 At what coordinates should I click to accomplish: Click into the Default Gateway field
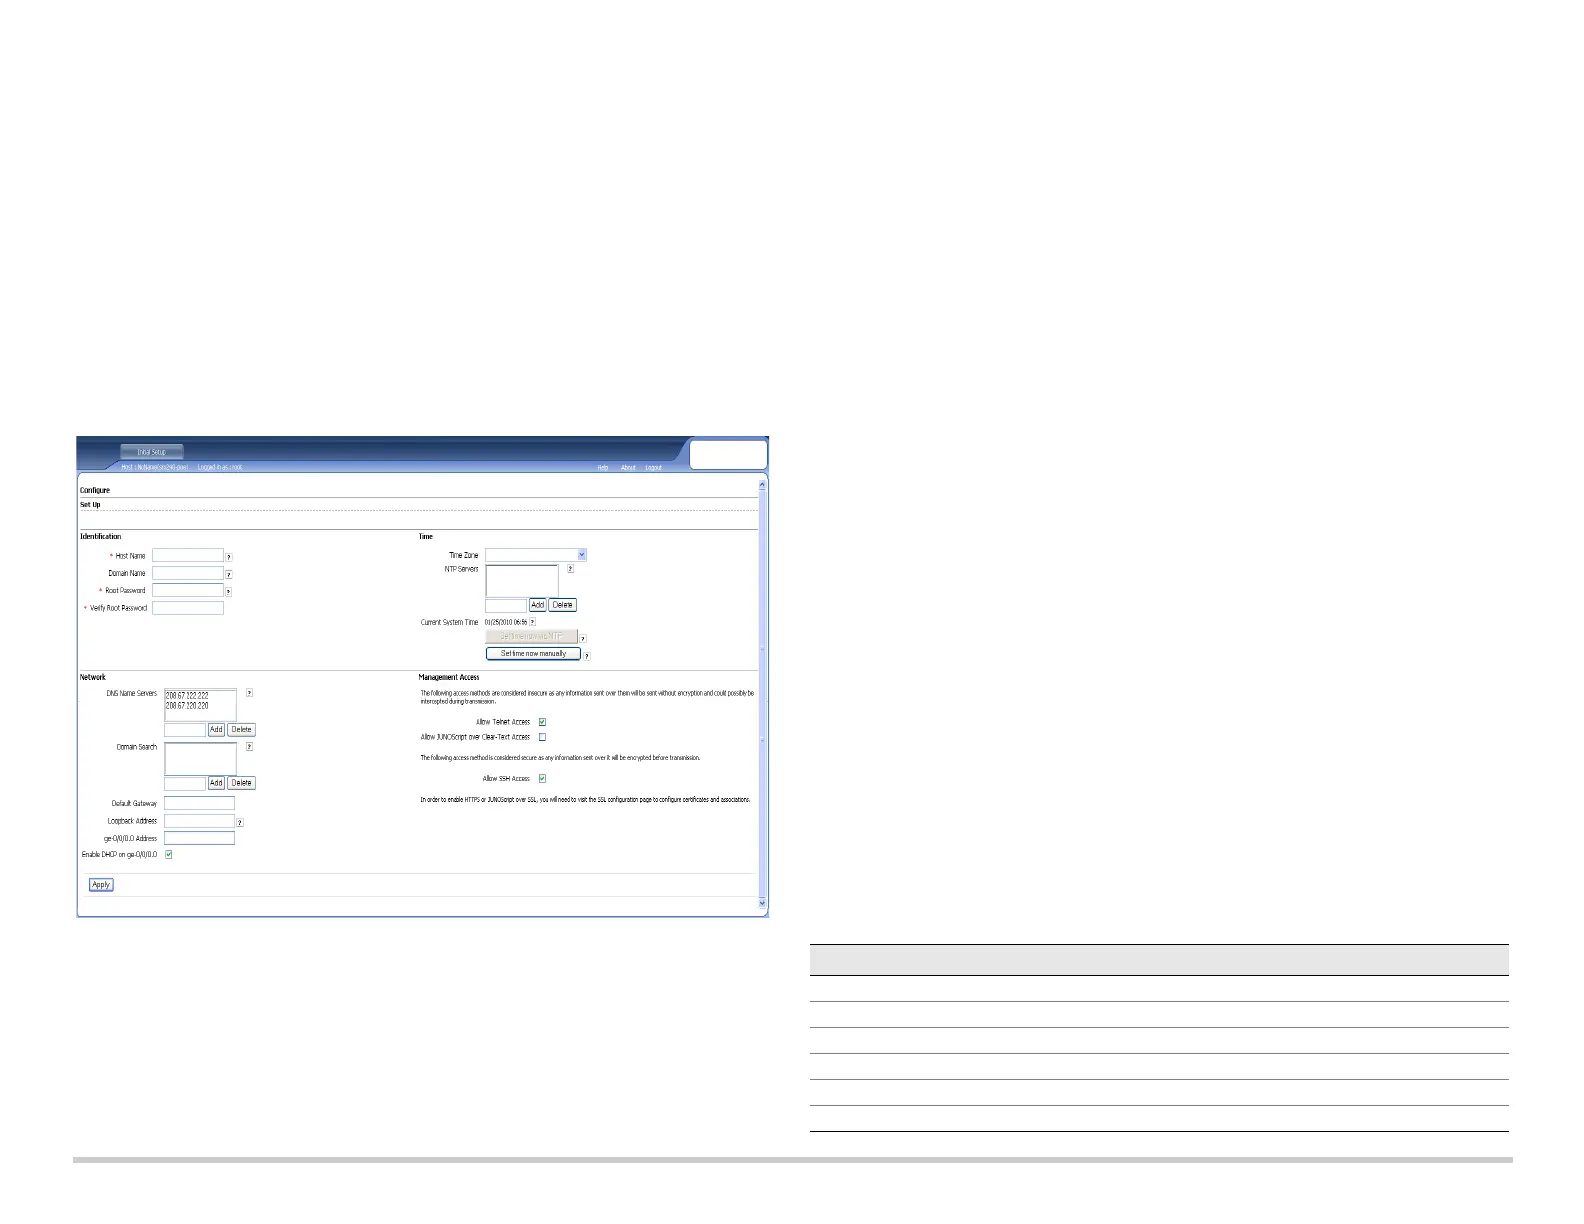pos(199,804)
